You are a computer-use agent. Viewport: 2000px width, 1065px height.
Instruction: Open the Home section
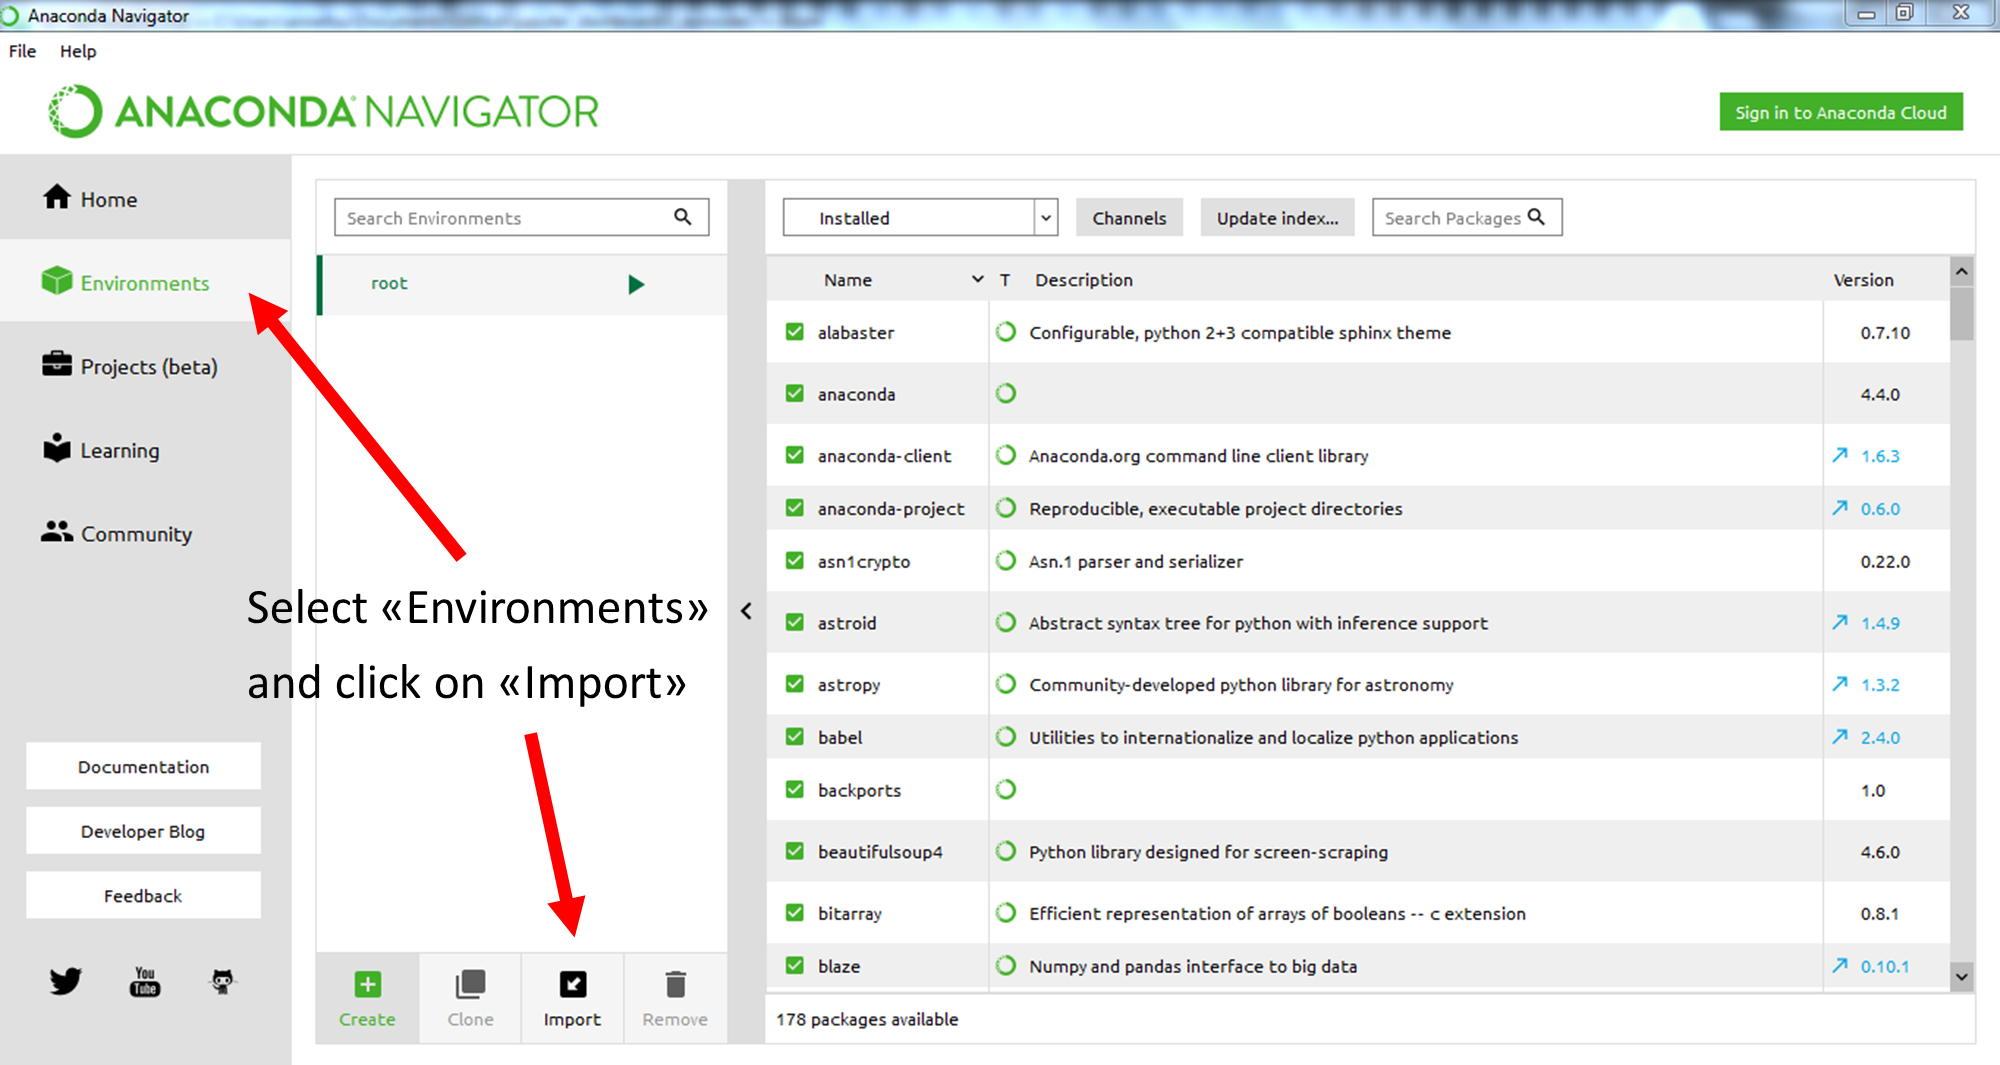(x=90, y=199)
